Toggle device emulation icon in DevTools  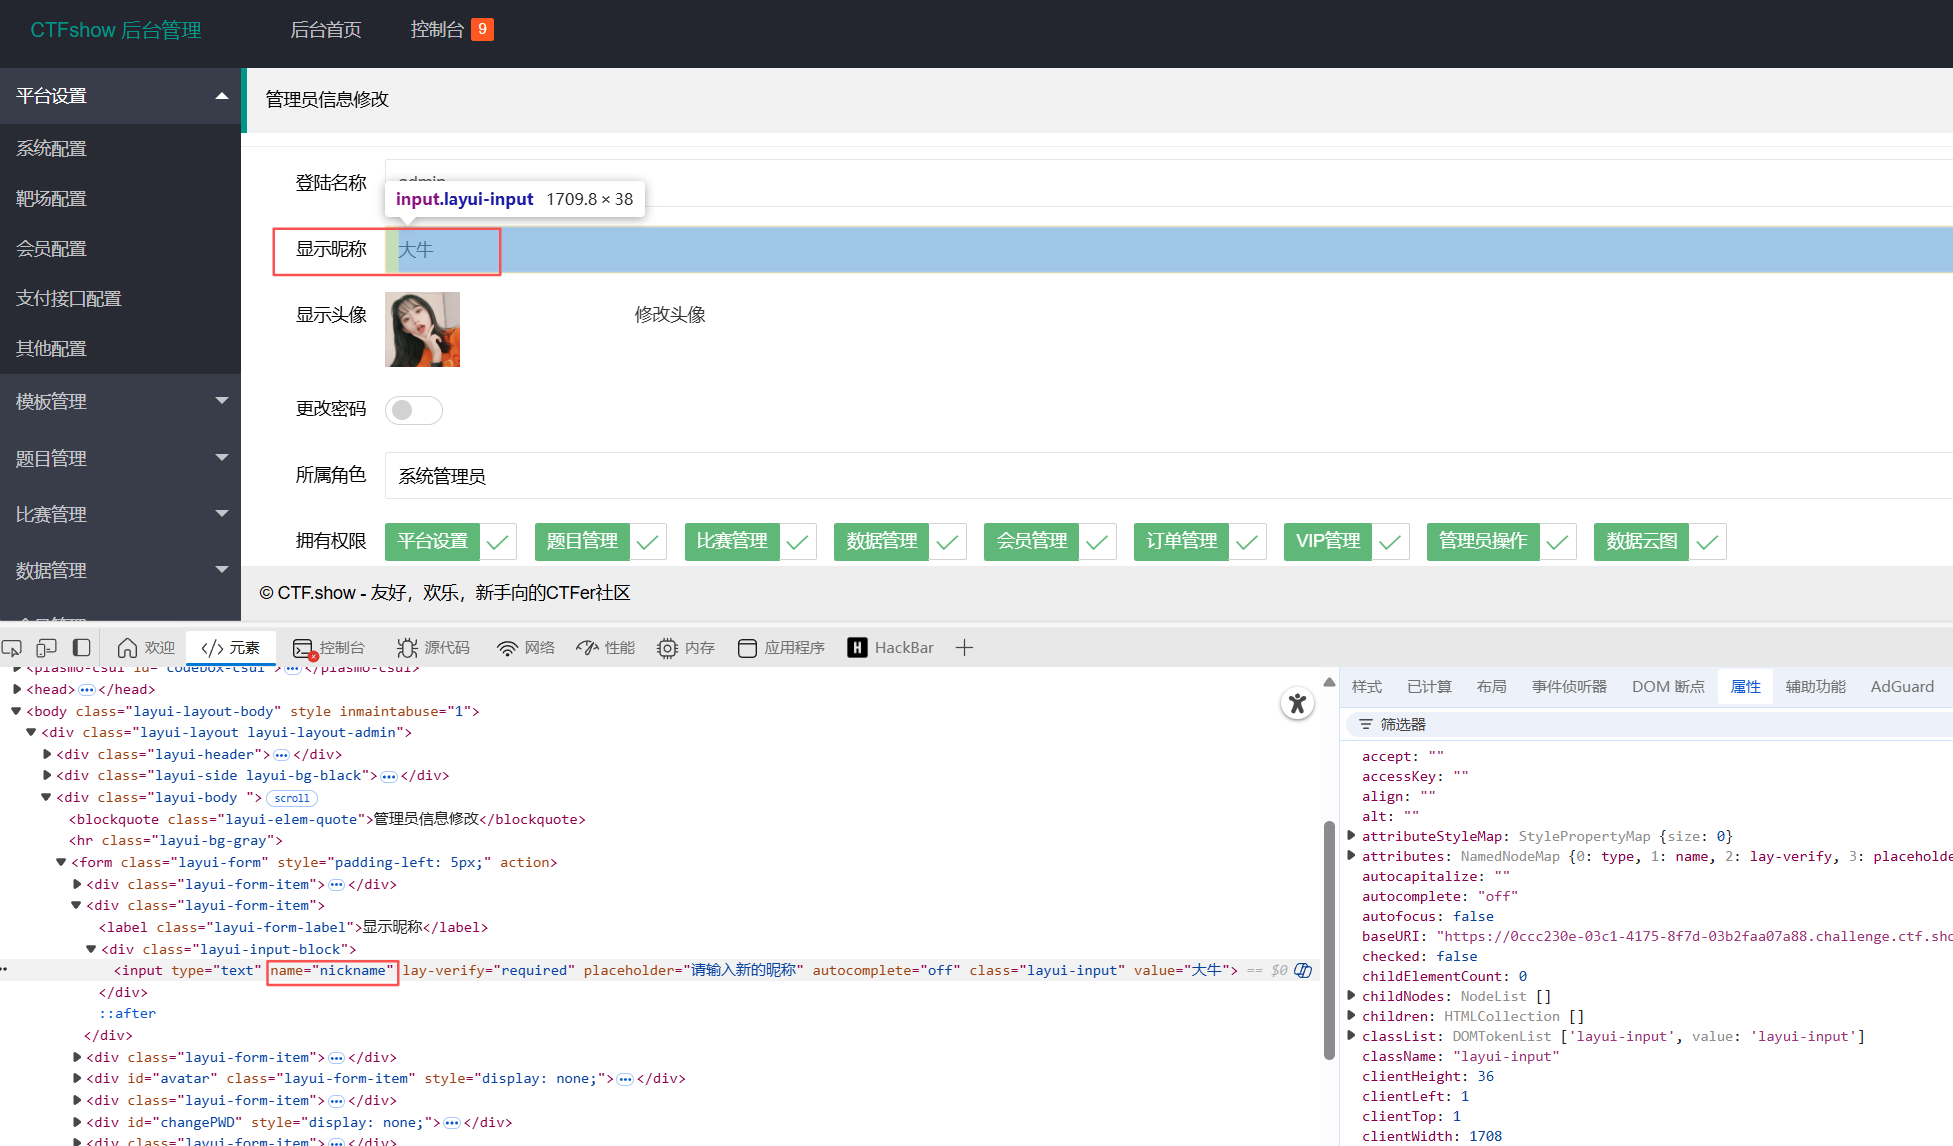coord(46,648)
